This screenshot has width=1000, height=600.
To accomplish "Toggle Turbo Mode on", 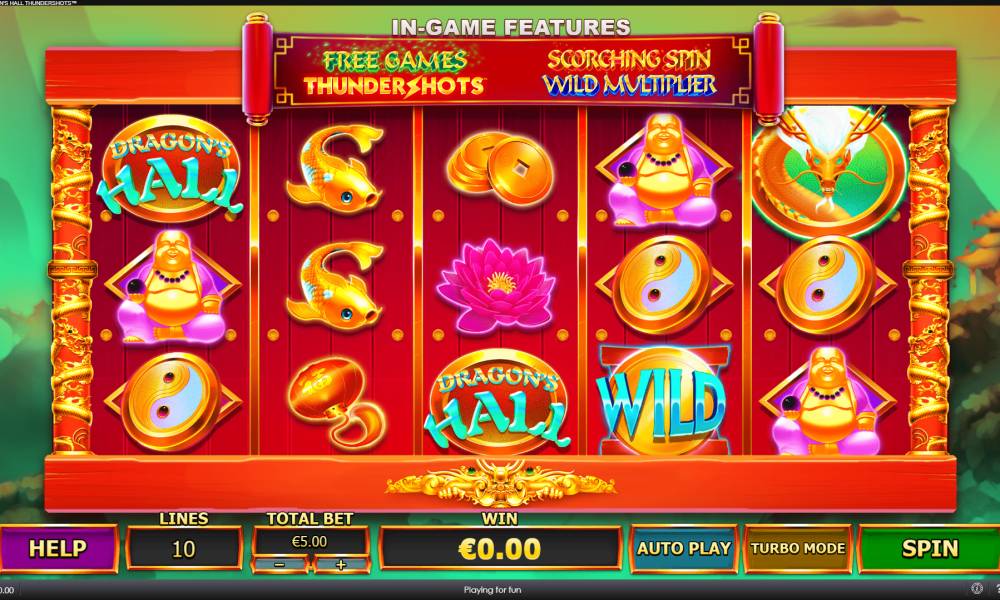I will [x=797, y=548].
